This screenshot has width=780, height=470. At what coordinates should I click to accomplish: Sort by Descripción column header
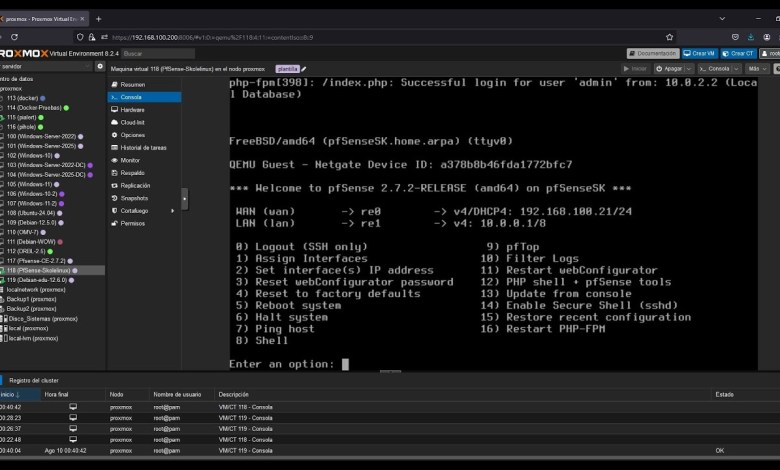click(x=233, y=394)
